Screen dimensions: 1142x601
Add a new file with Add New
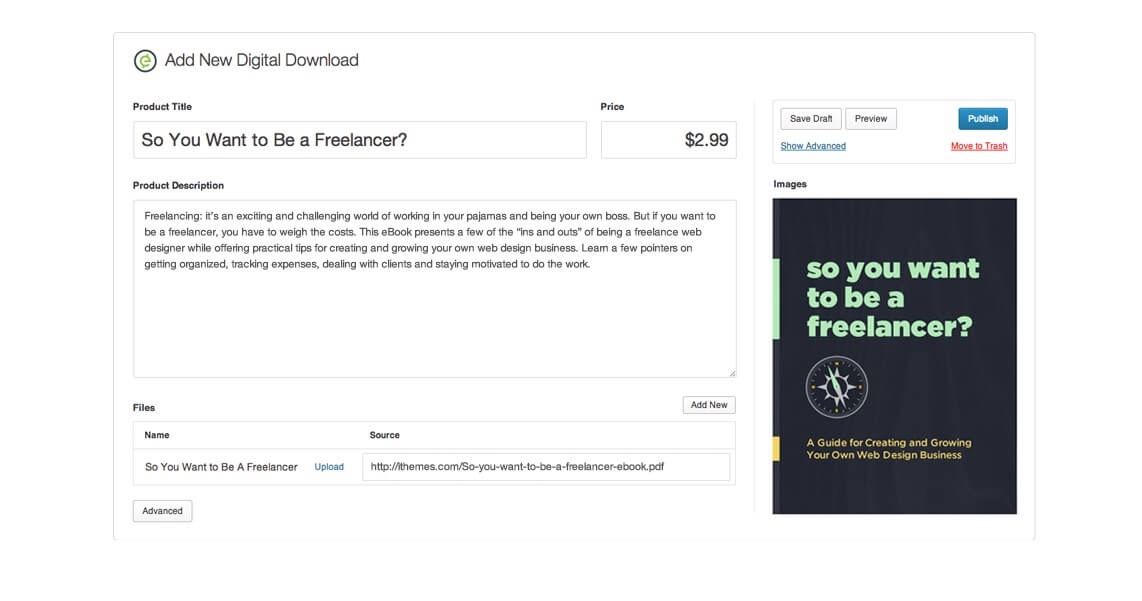point(709,405)
